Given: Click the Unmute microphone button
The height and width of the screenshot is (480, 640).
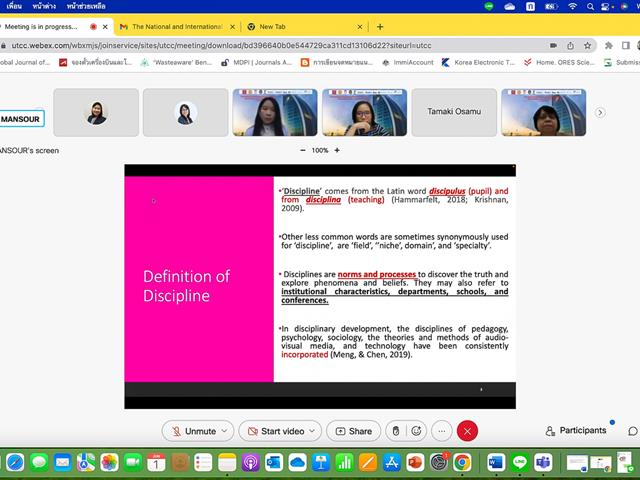Looking at the screenshot, I should (194, 431).
